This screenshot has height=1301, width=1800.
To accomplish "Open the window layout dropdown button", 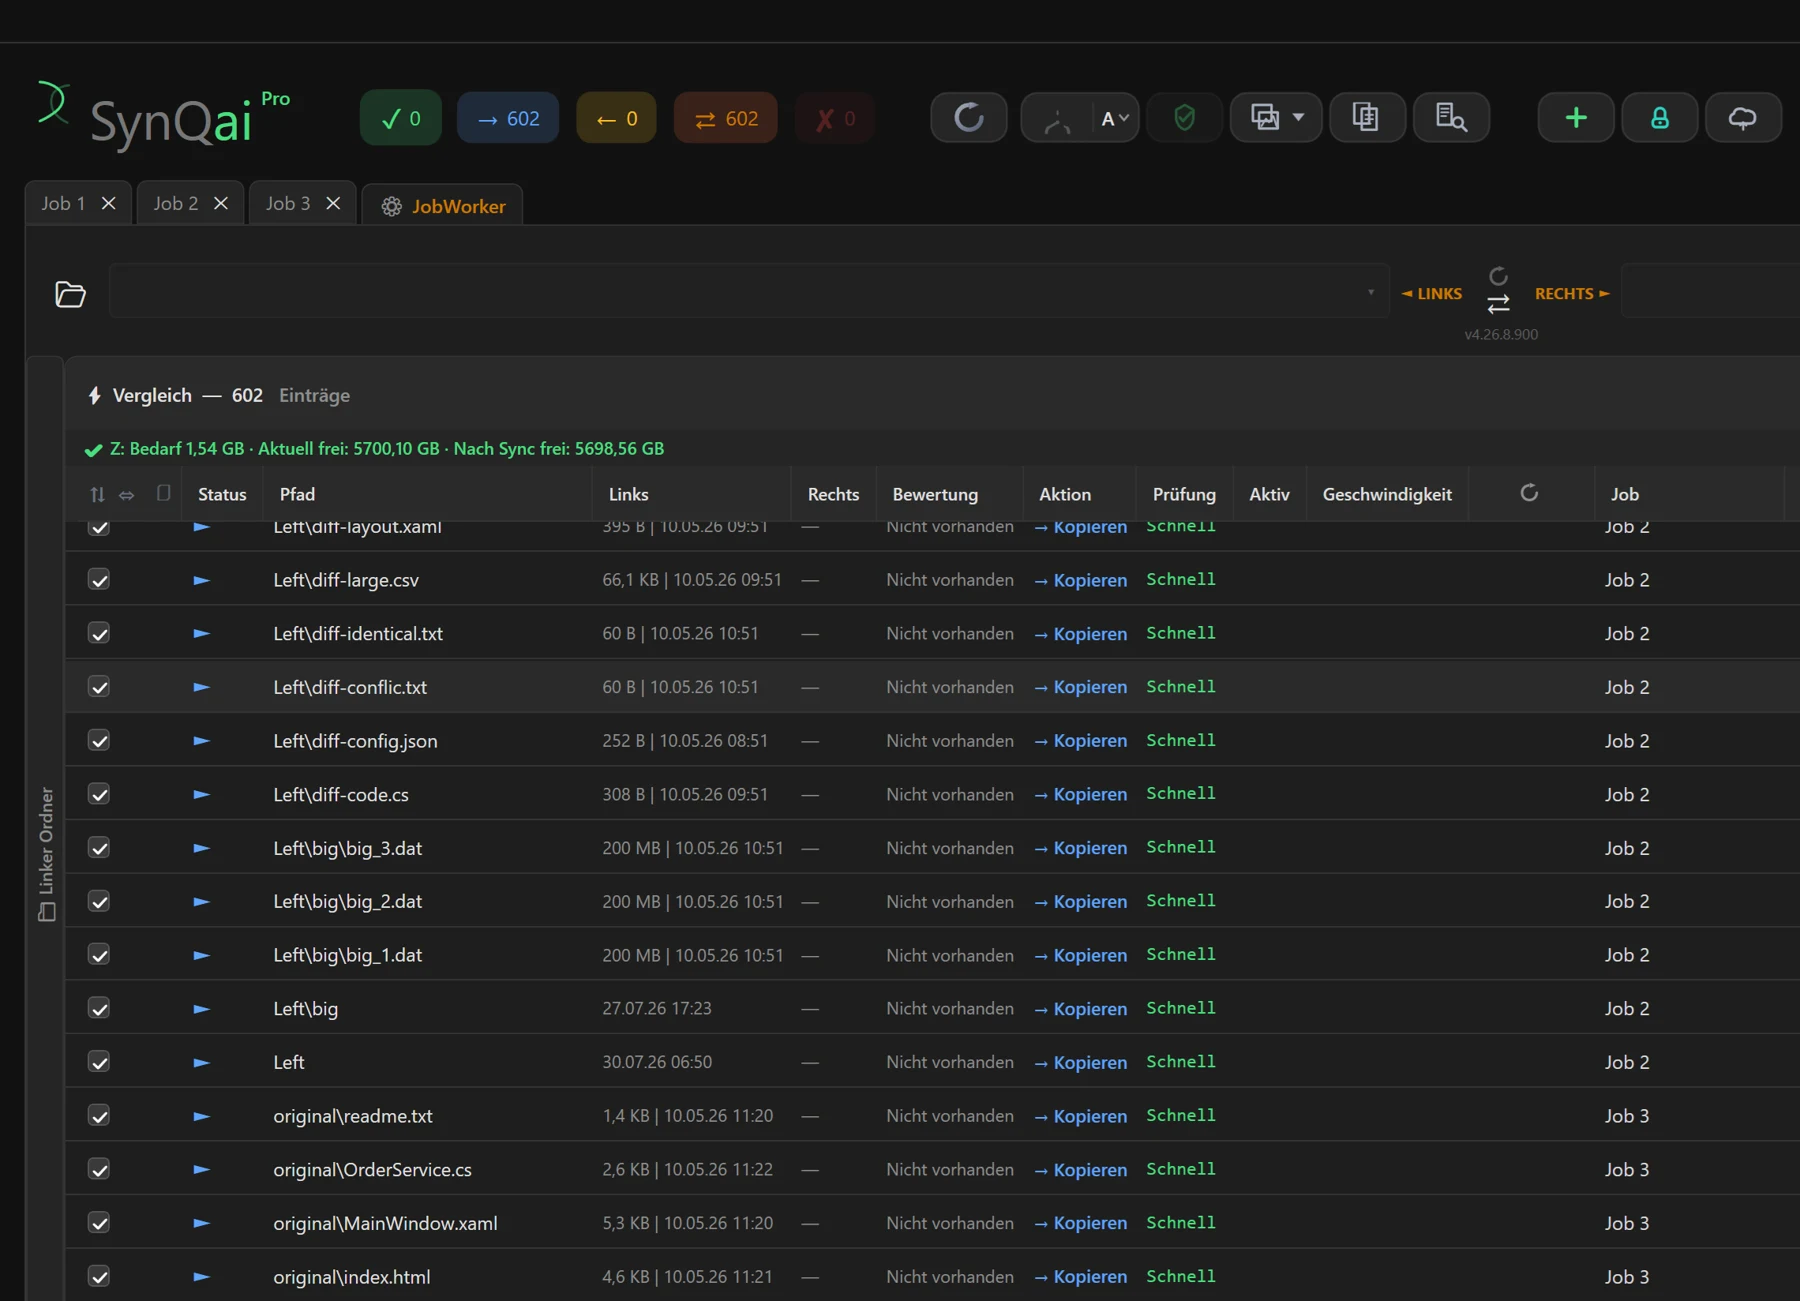I will coord(1276,118).
